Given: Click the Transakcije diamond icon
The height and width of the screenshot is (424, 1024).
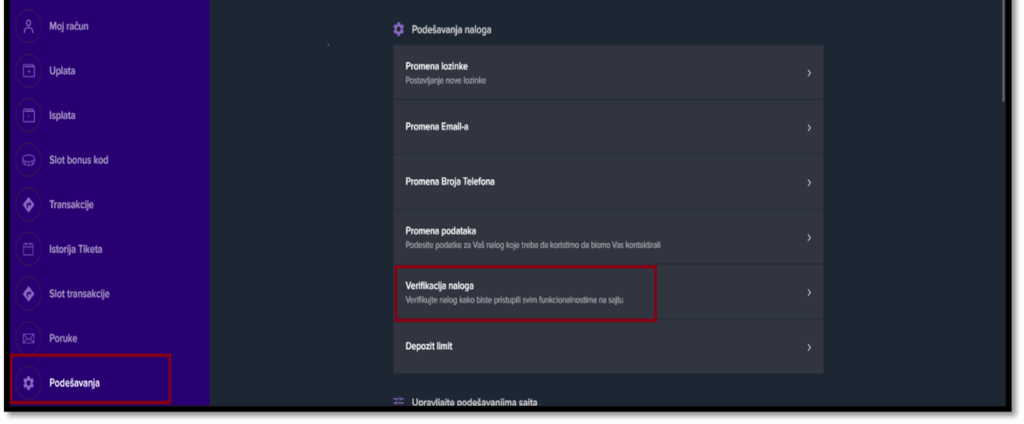Looking at the screenshot, I should (28, 204).
